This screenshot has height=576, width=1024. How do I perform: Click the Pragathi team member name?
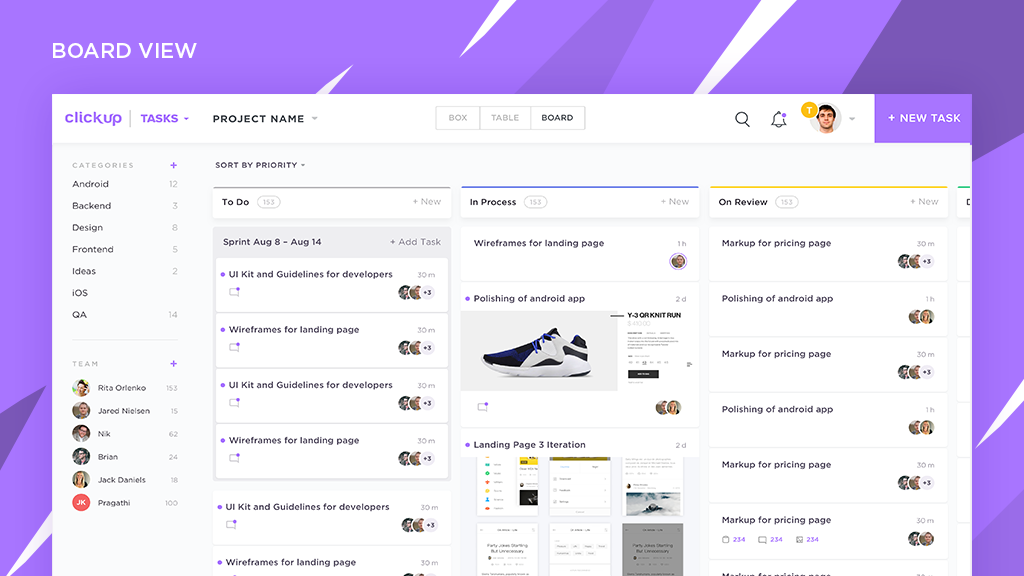114,503
